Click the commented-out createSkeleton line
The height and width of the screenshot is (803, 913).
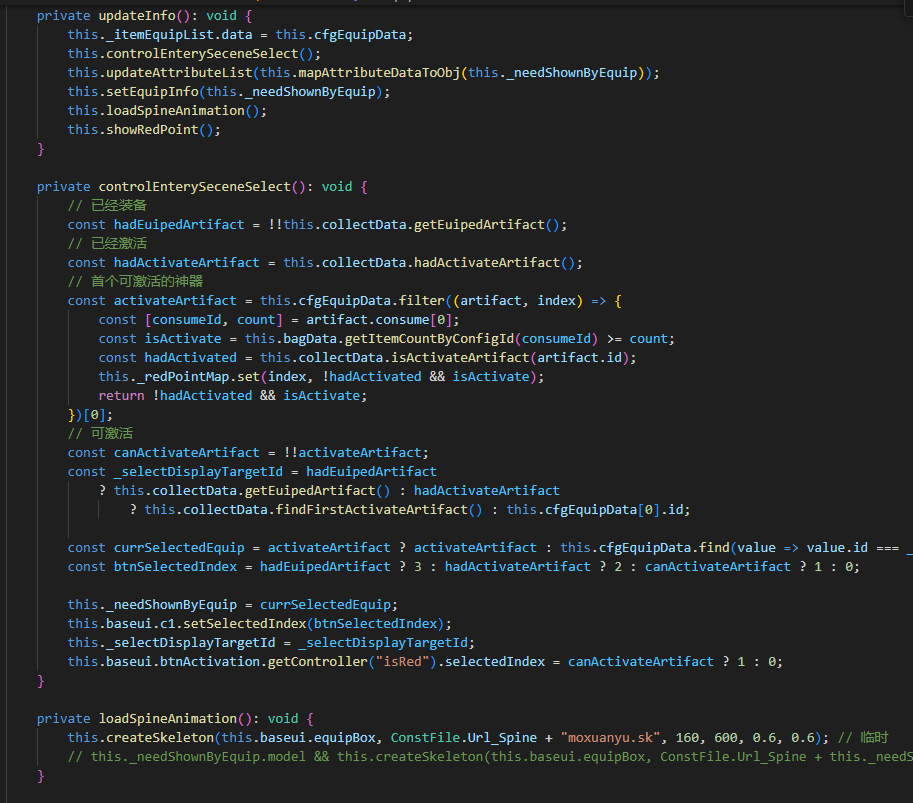[x=490, y=757]
